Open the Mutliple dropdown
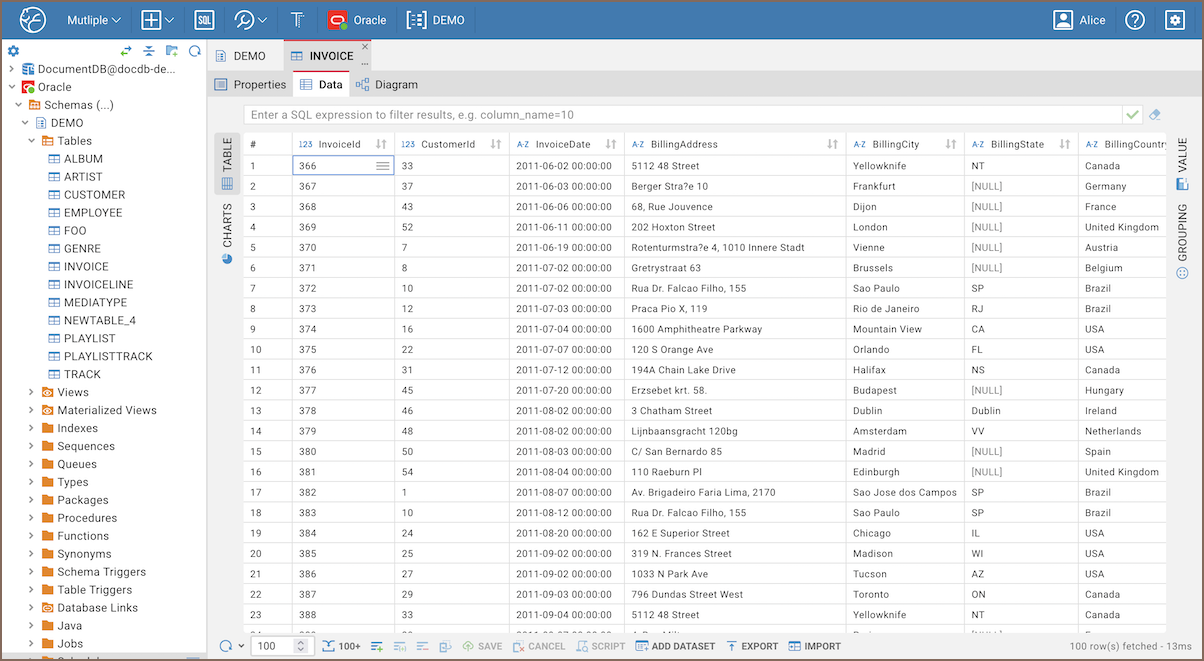Screen dimensions: 1204x661 tap(94, 20)
